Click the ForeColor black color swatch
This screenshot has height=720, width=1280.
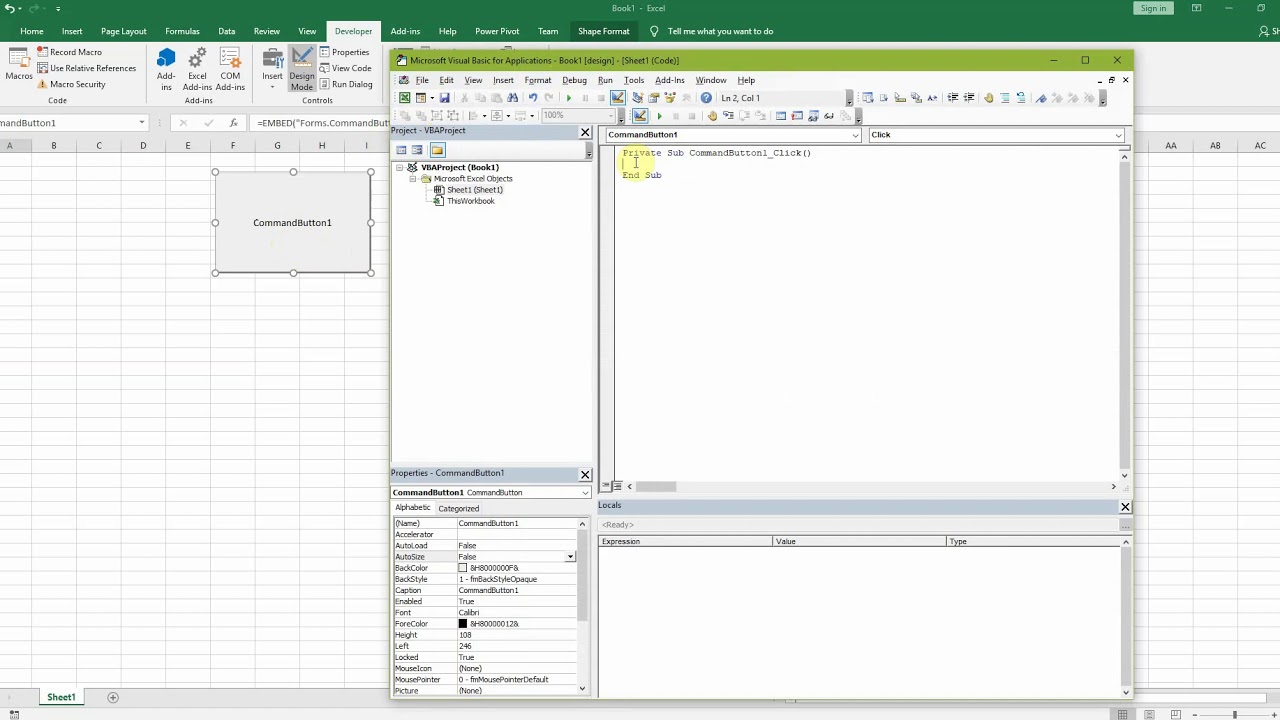pos(463,624)
